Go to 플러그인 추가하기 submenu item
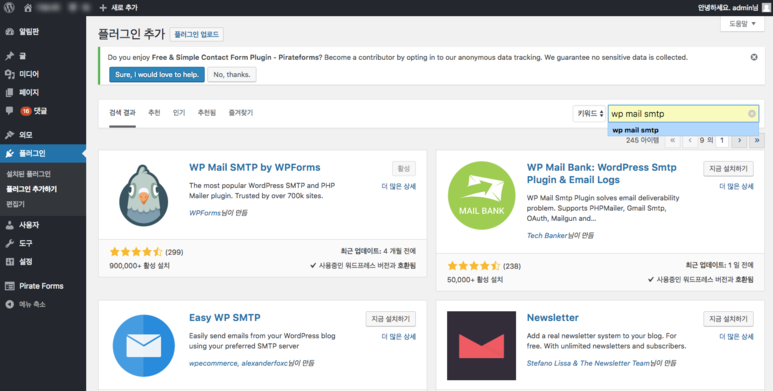This screenshot has height=391, width=773. (32, 189)
